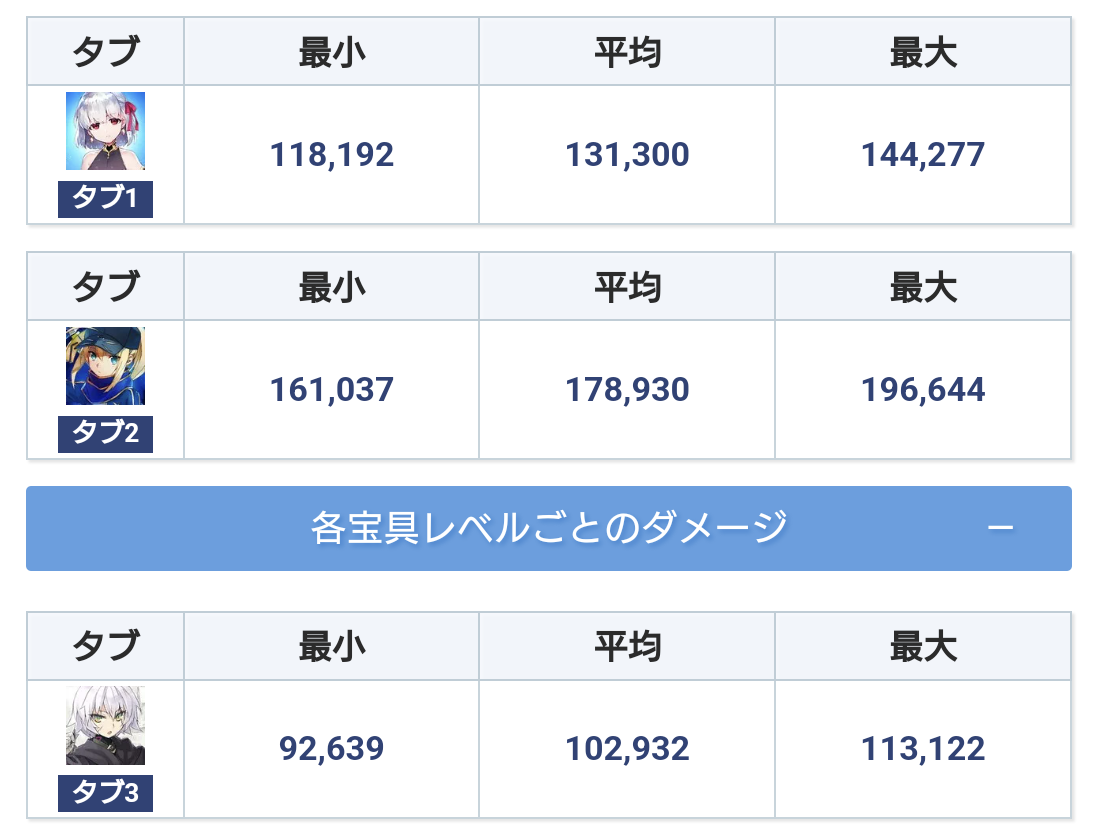Click the white-haired character icon in black
The height and width of the screenshot is (836, 1096).
105,725
